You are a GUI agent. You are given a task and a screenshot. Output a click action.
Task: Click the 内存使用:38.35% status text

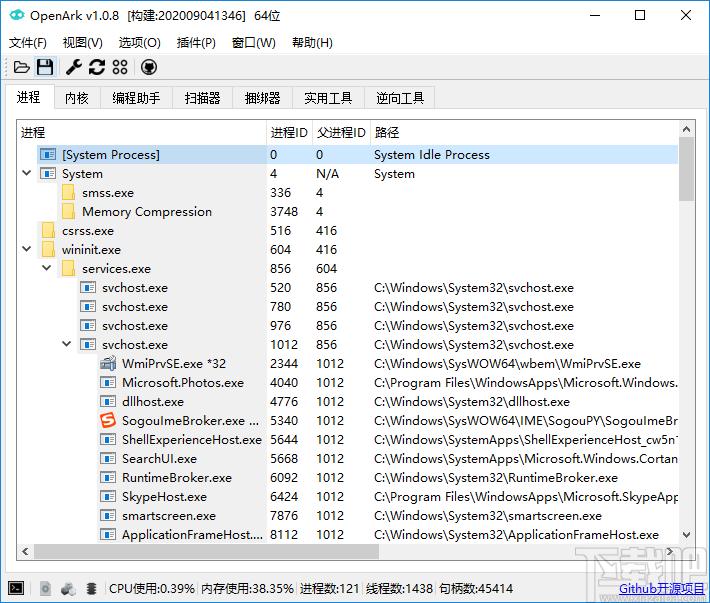click(x=247, y=589)
